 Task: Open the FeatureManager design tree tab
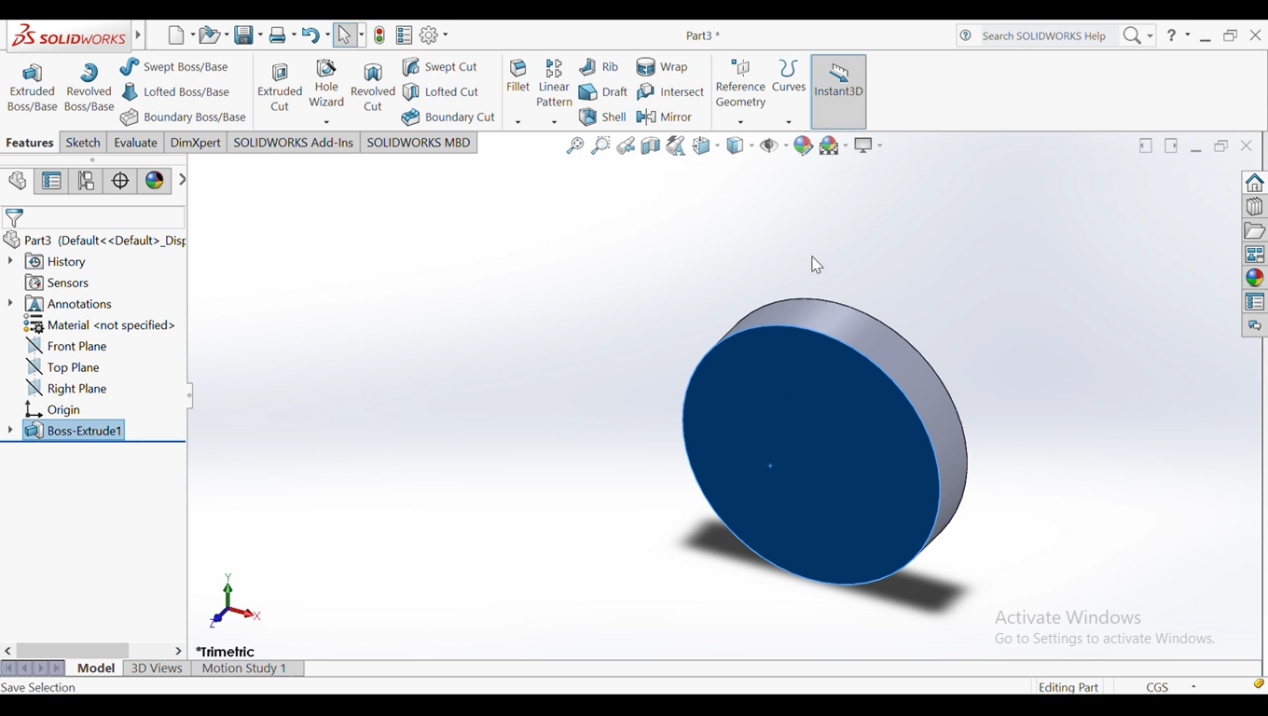click(17, 181)
